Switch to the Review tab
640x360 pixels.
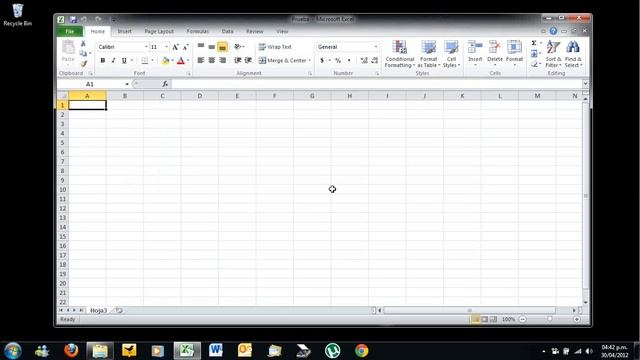click(x=254, y=31)
